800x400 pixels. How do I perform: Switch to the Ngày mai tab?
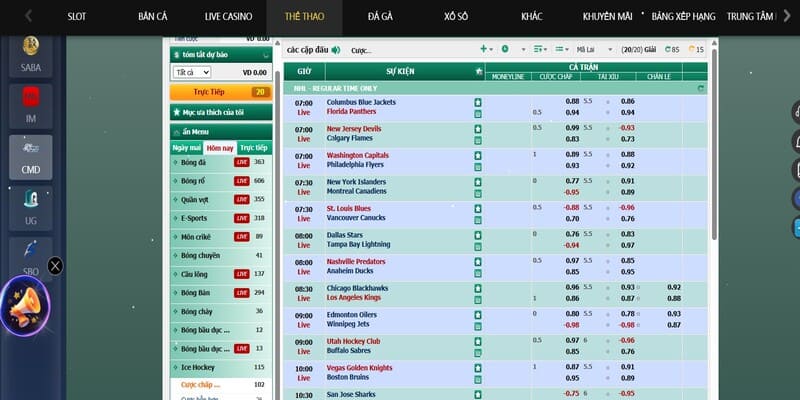(186, 148)
